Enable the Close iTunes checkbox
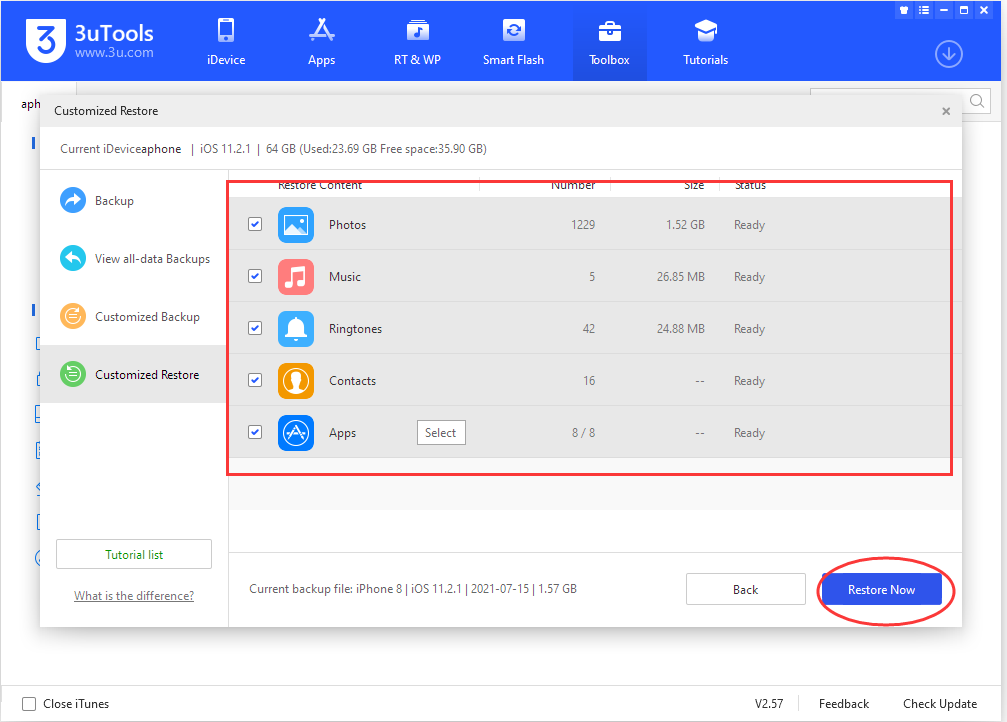 coord(29,704)
